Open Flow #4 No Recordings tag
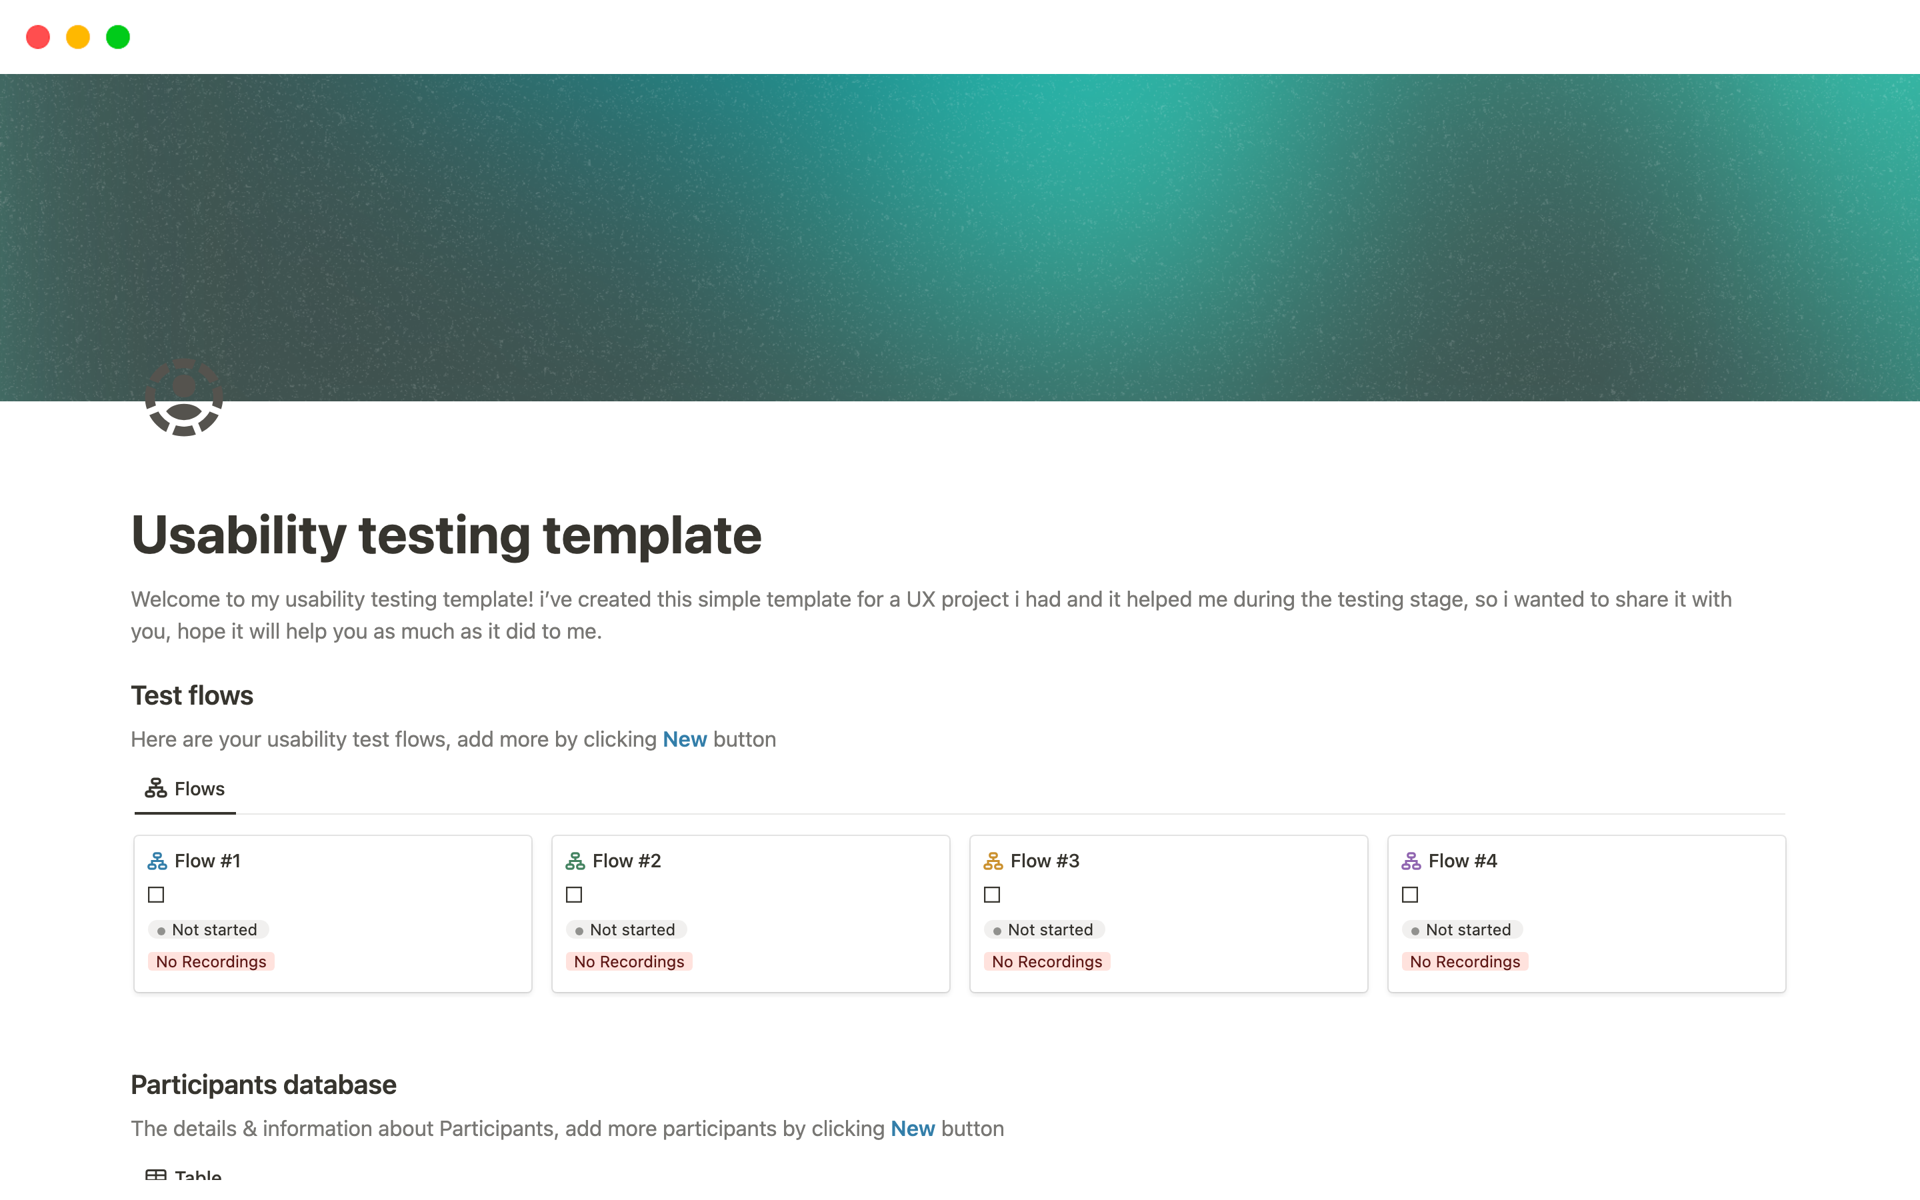Viewport: 1920px width, 1200px height. pyautogui.click(x=1464, y=962)
